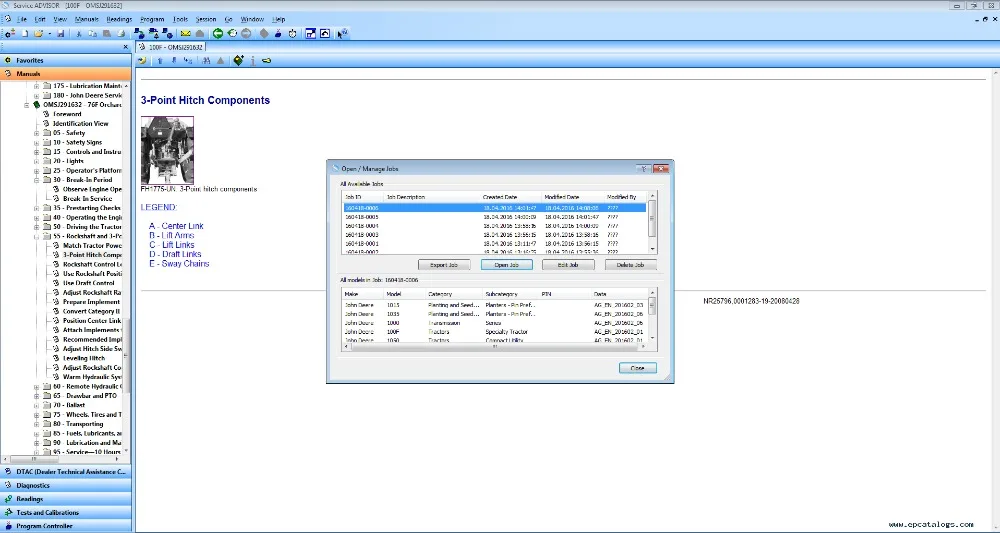1000x533 pixels.
Task: Expand the '65 - Drawbar and PTO' folder
Action: point(36,396)
